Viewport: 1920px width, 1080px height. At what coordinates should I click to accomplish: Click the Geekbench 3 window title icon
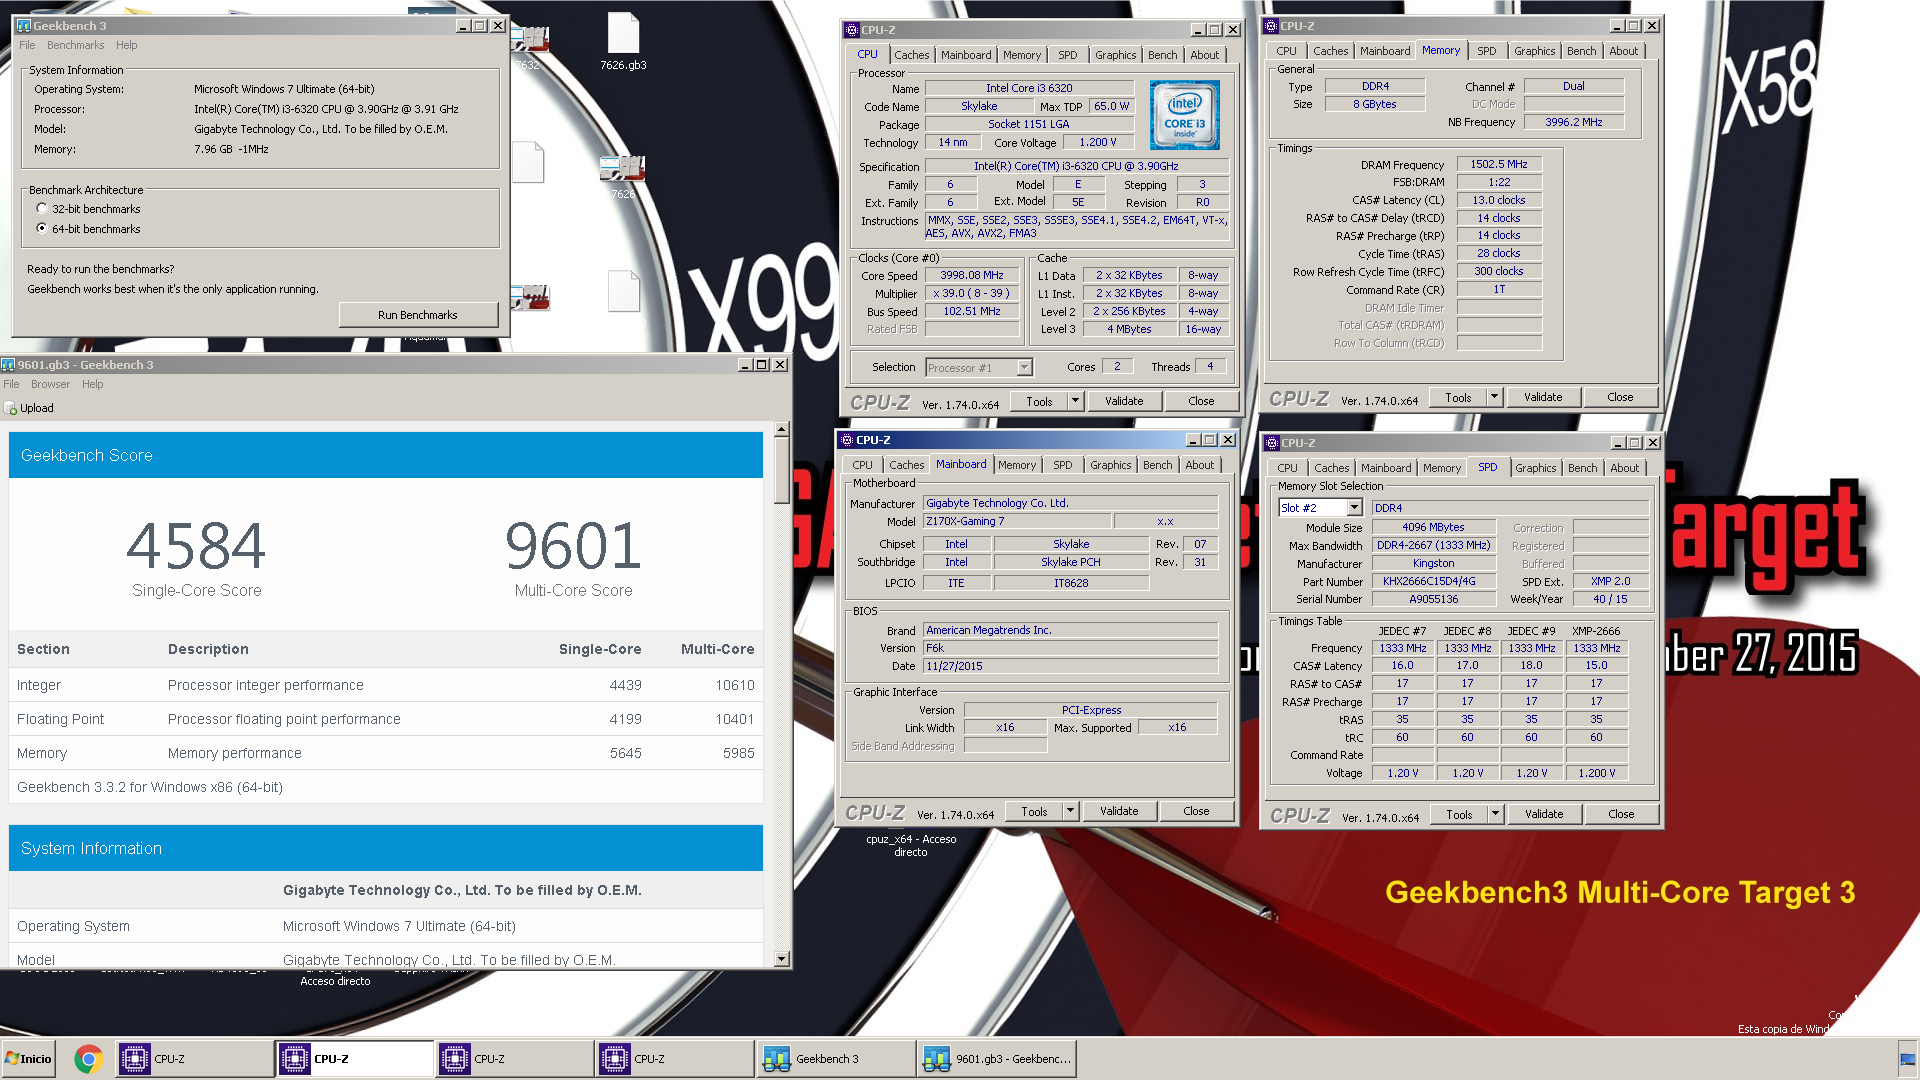pos(24,26)
